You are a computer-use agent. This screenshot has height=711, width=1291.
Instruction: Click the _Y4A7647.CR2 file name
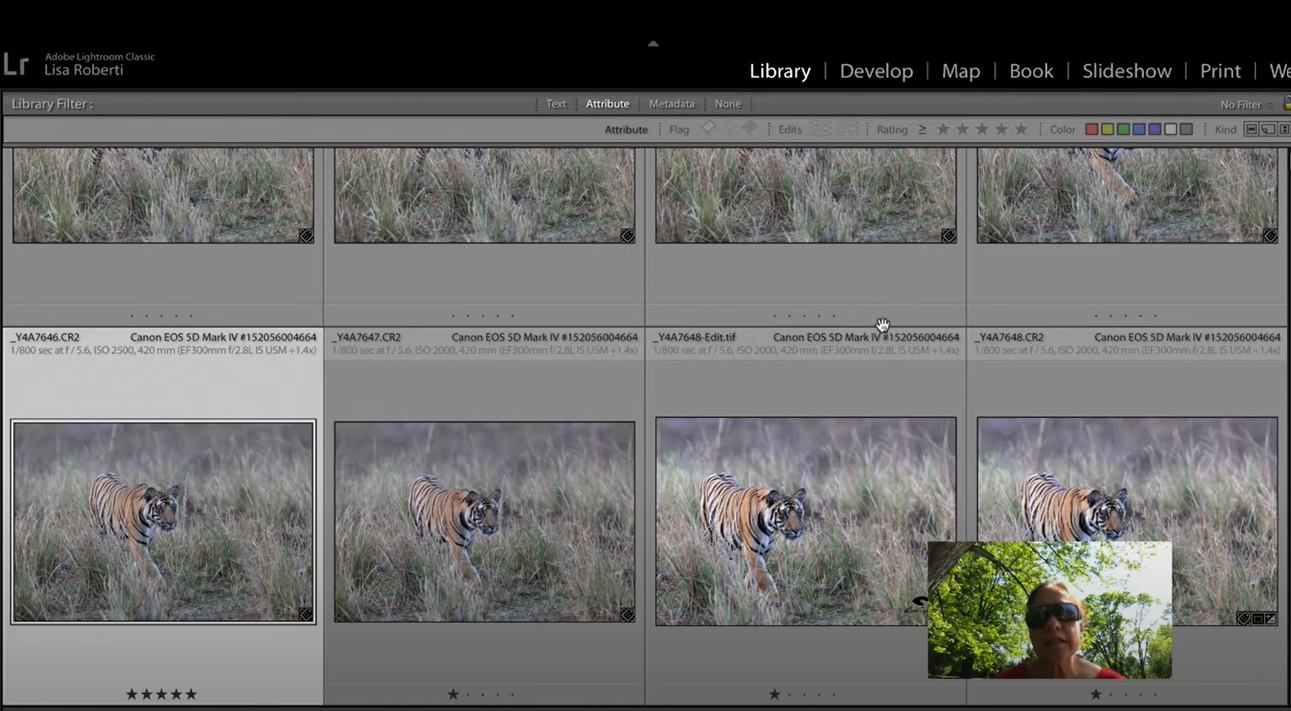[366, 338]
